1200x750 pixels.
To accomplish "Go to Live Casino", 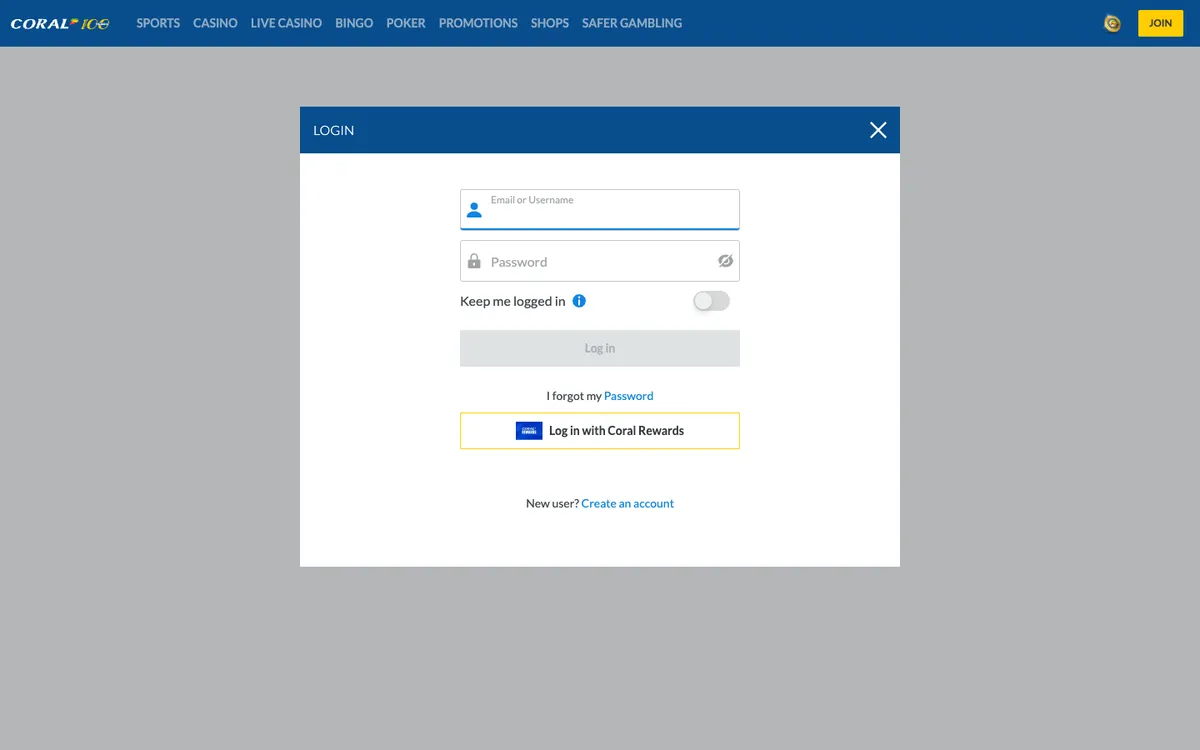I will tap(286, 23).
